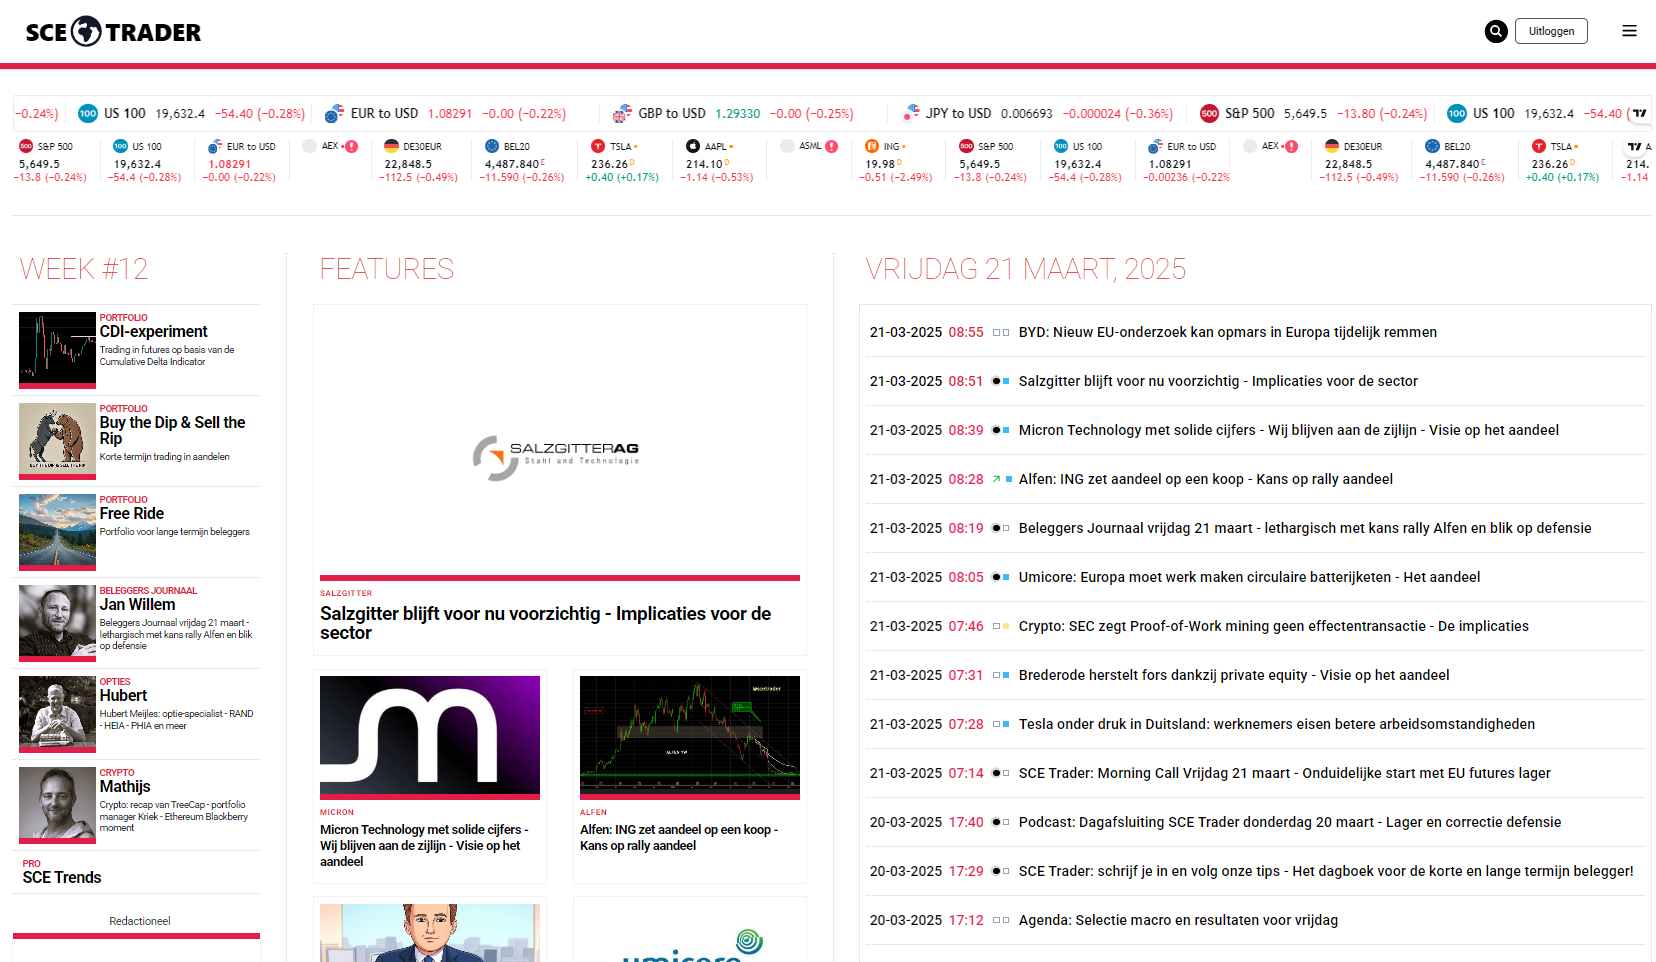Open Beleggers Journaal vrijdag 21 maart news item

point(1305,528)
